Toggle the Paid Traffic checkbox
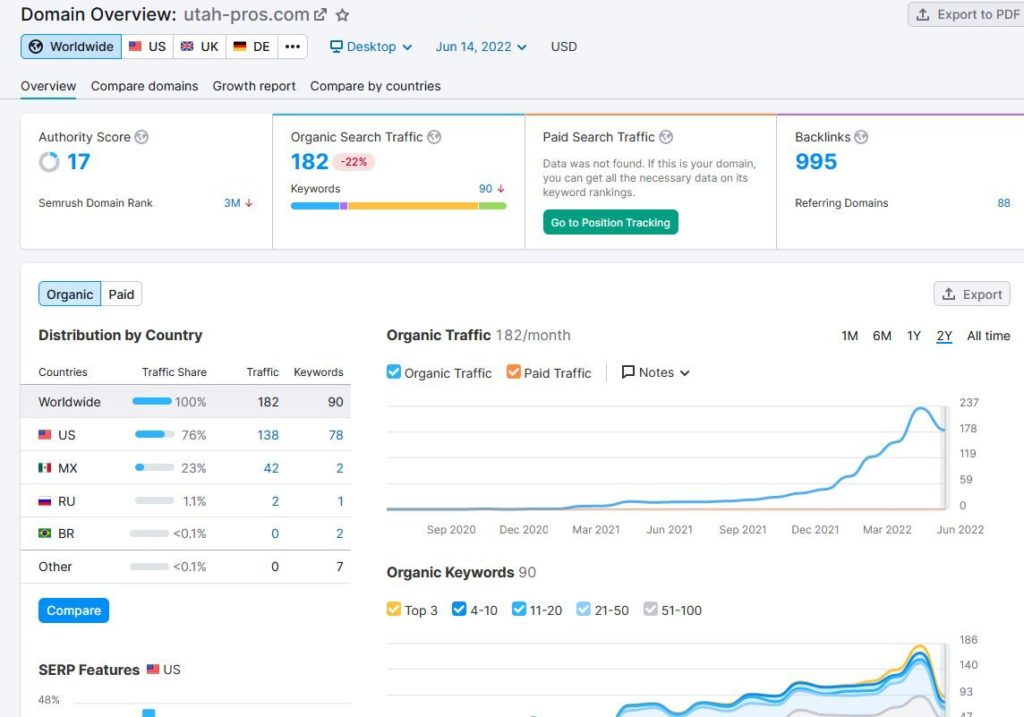Screen dimensions: 1024x717 pos(513,372)
